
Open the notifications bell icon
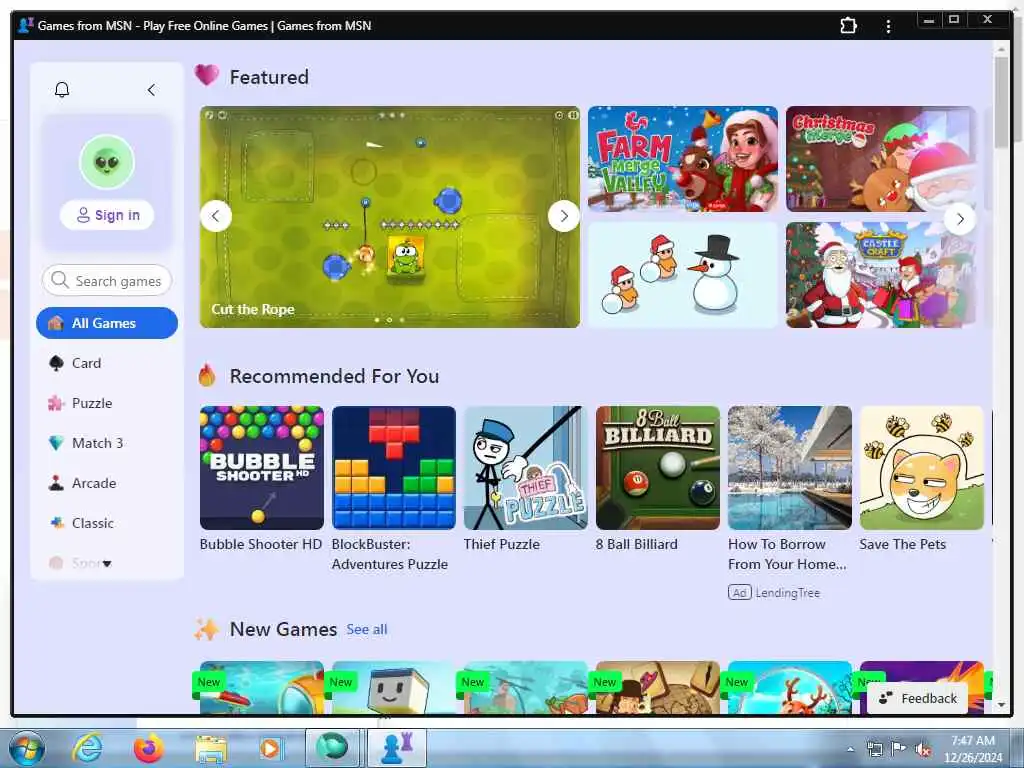(x=62, y=89)
